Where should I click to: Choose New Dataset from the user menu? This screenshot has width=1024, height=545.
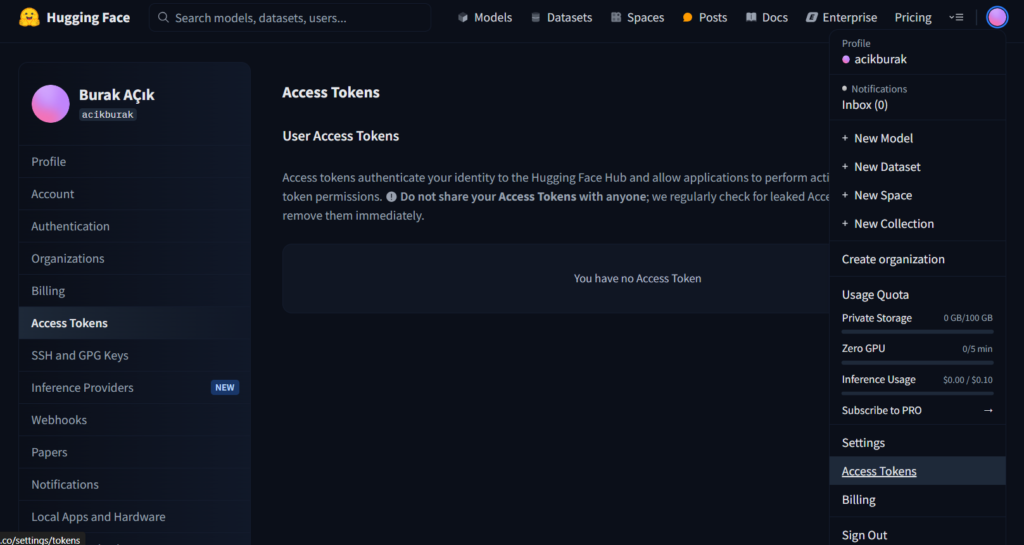(917, 167)
